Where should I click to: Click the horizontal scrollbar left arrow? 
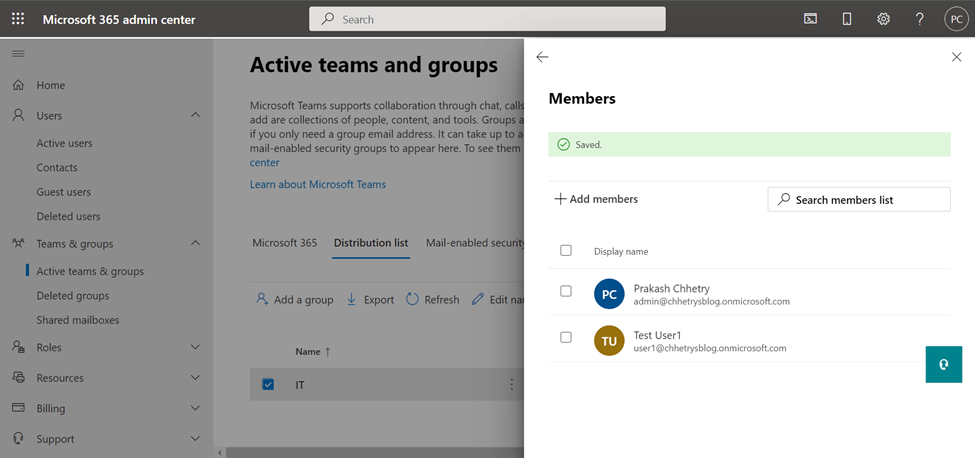tap(218, 452)
